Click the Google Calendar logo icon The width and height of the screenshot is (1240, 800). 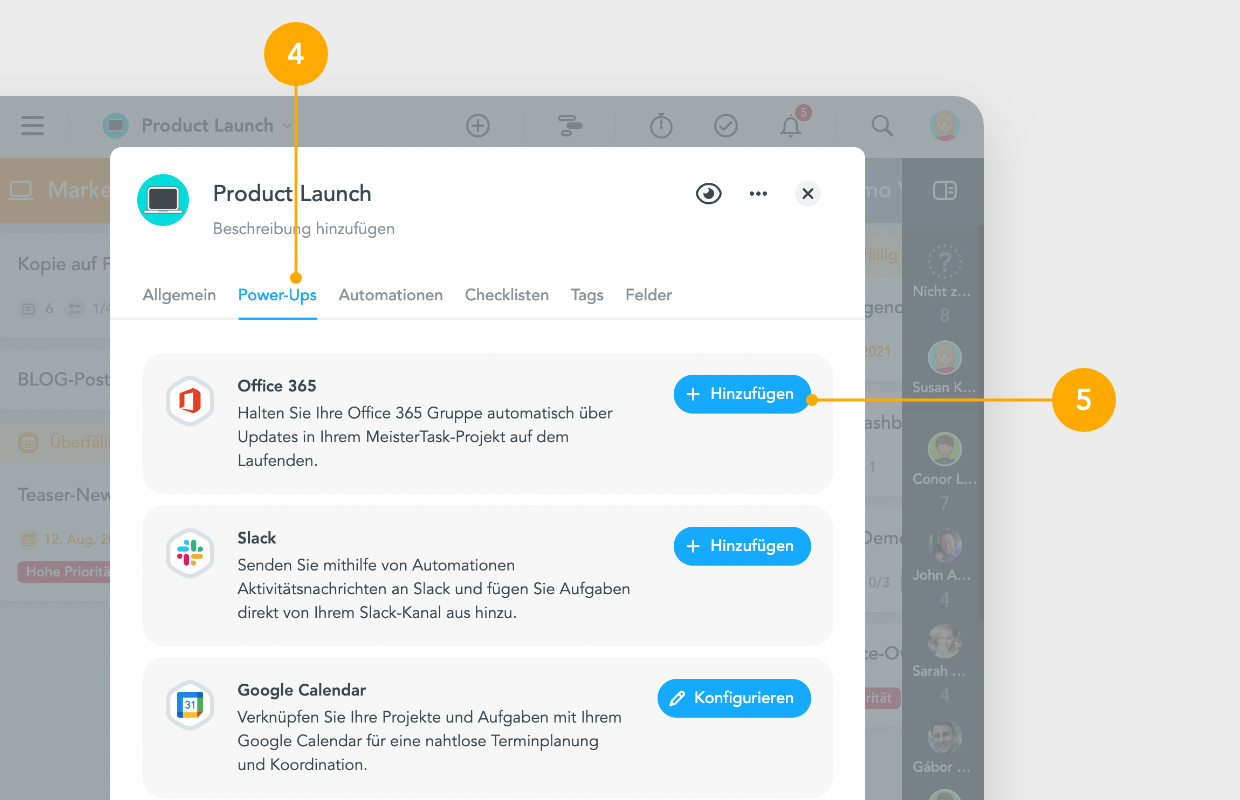pyautogui.click(x=190, y=706)
